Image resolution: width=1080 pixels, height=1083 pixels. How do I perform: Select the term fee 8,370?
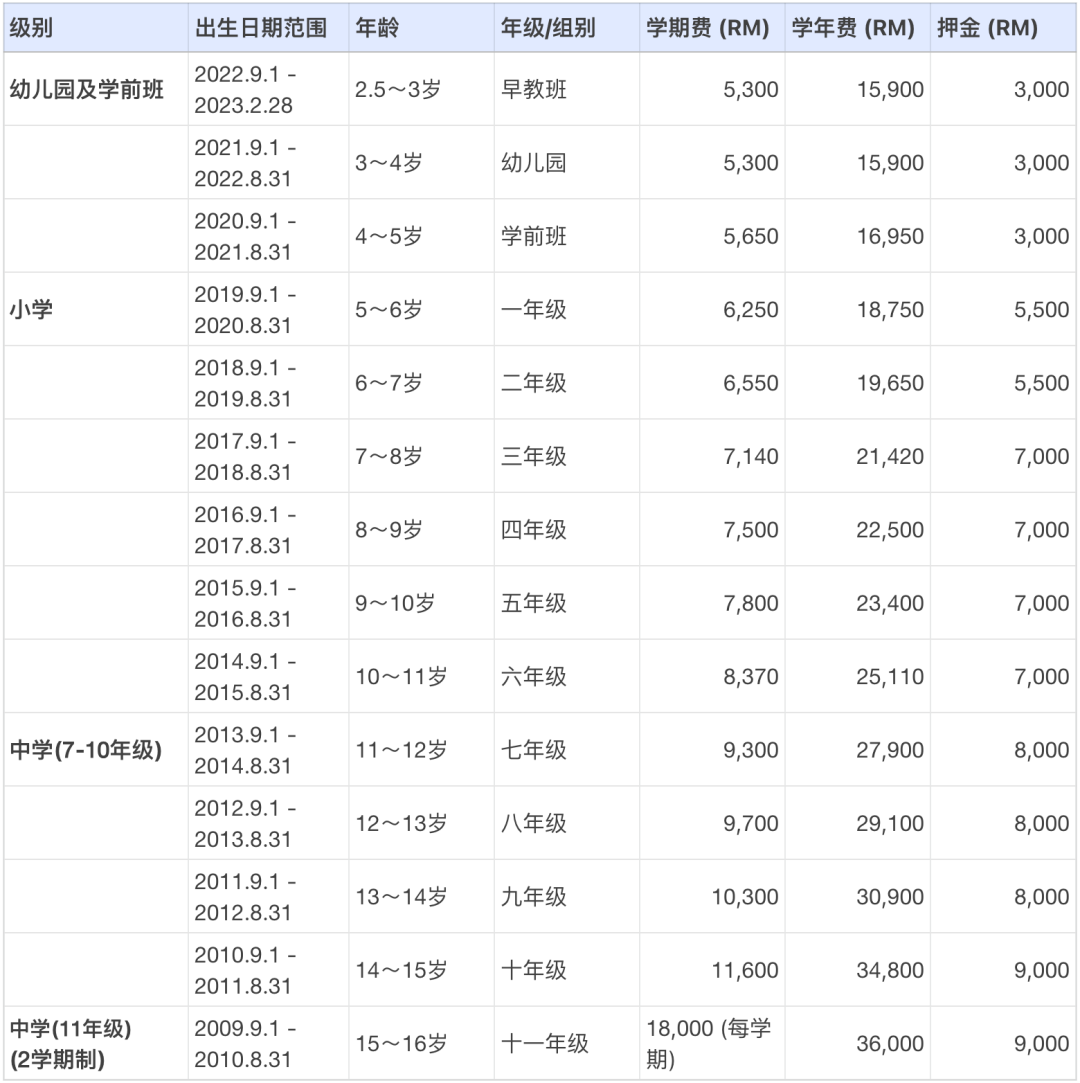coord(712,677)
